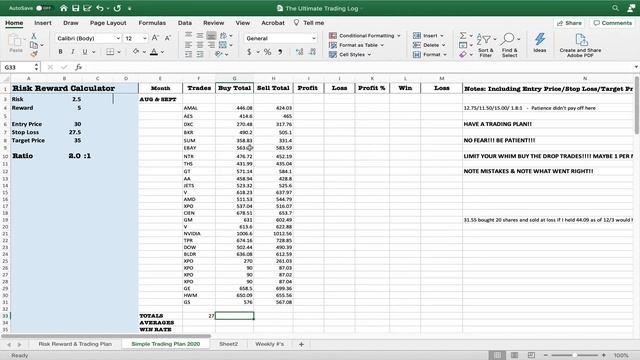Click the Copy icon
Image resolution: width=640 pixels, height=360 pixels.
tap(34, 45)
